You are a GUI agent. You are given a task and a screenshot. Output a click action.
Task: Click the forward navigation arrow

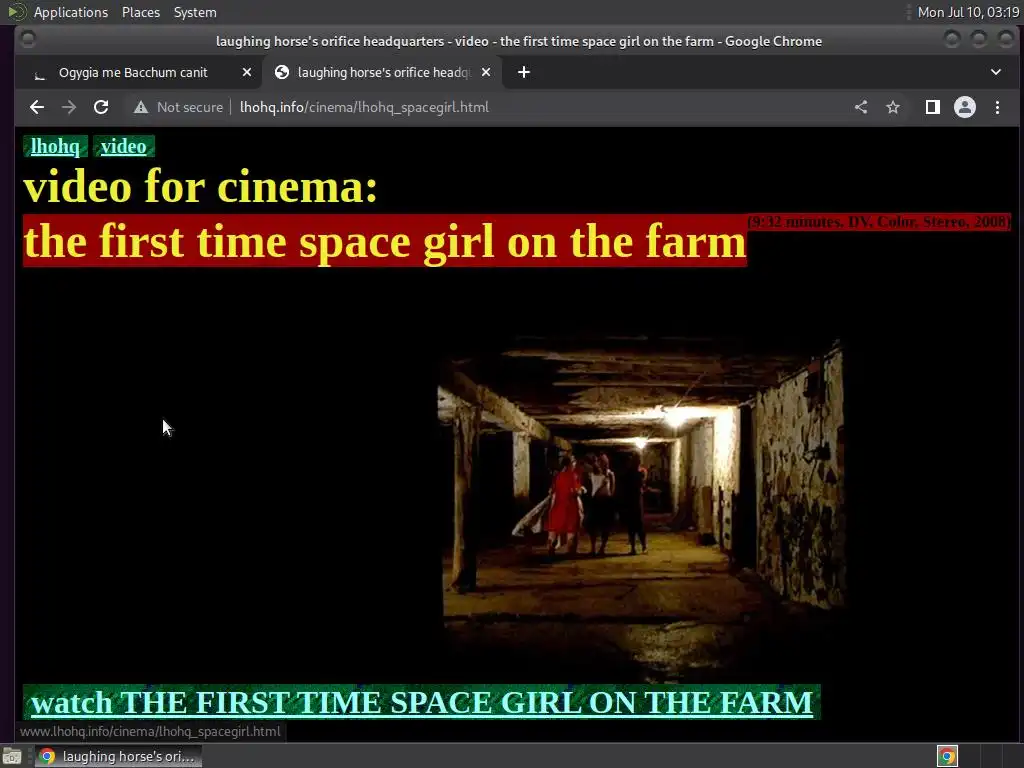click(69, 107)
